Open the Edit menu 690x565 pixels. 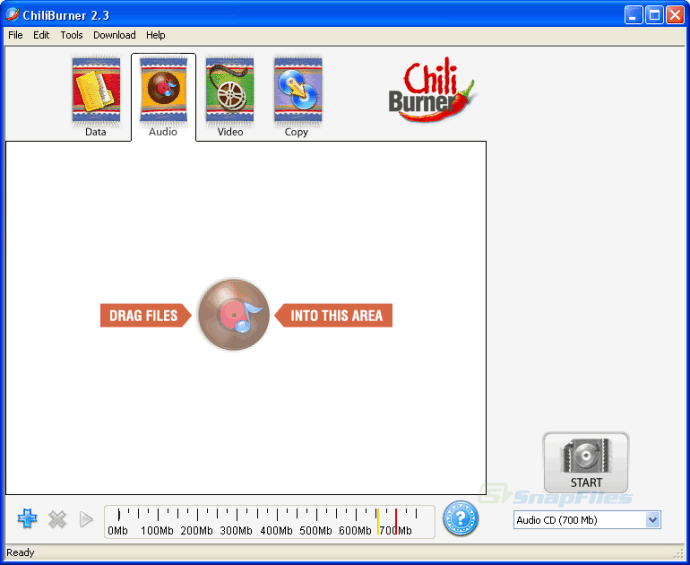(41, 35)
